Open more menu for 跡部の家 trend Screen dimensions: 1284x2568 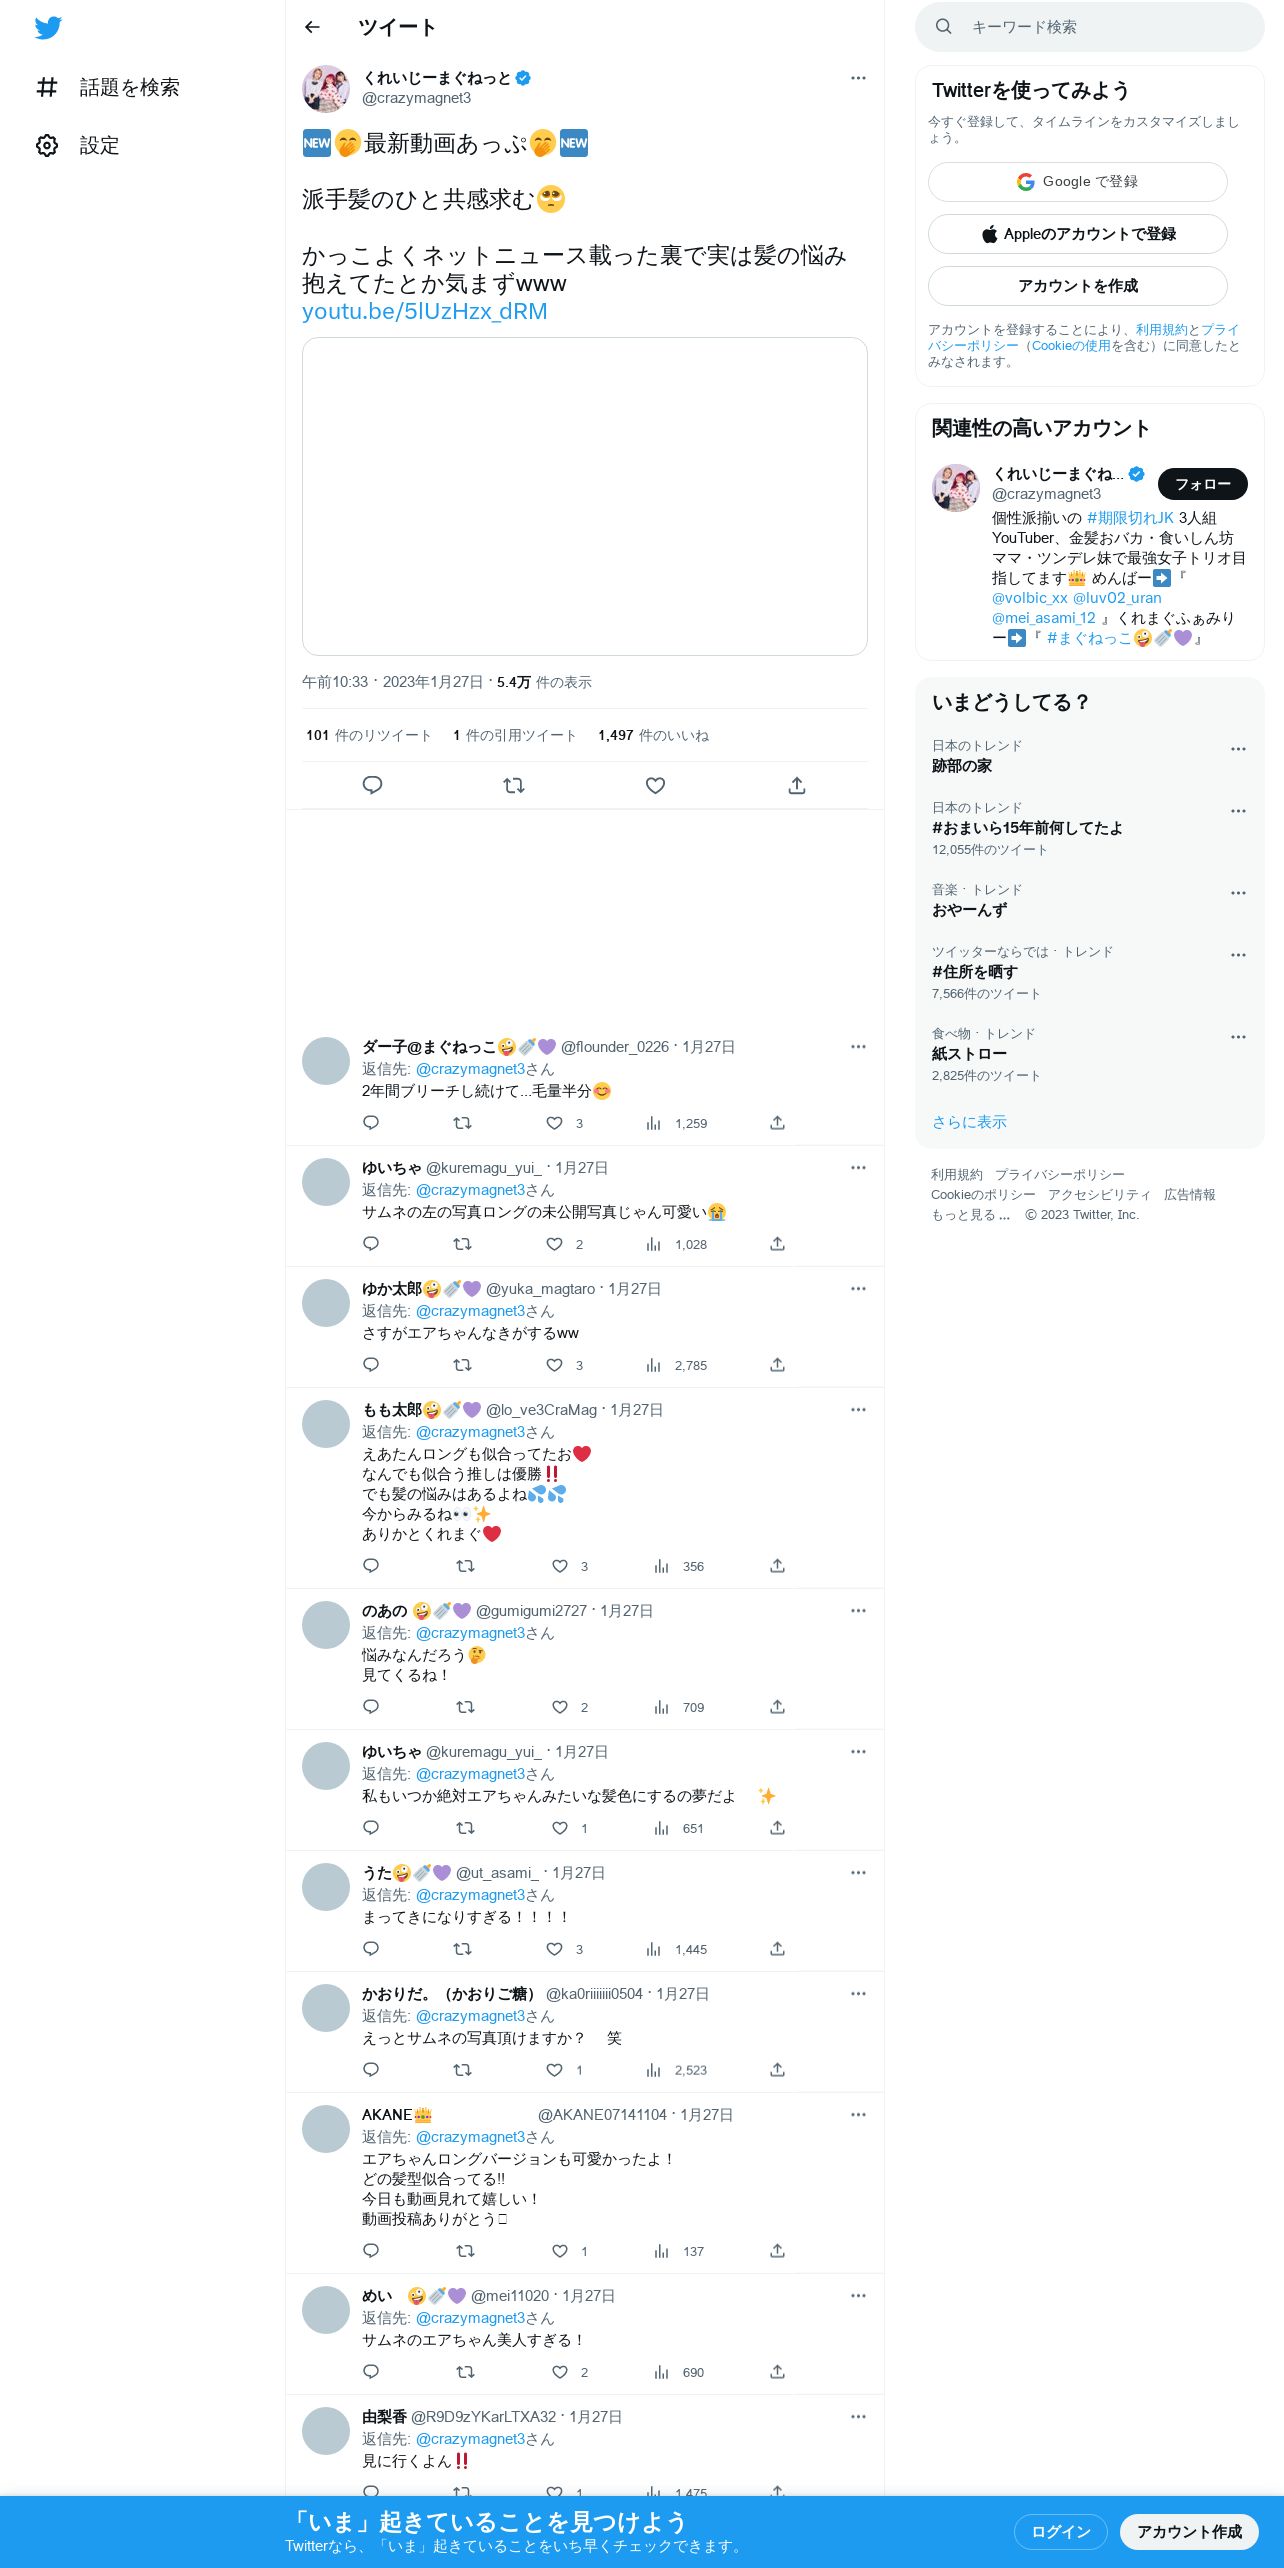pyautogui.click(x=1238, y=749)
